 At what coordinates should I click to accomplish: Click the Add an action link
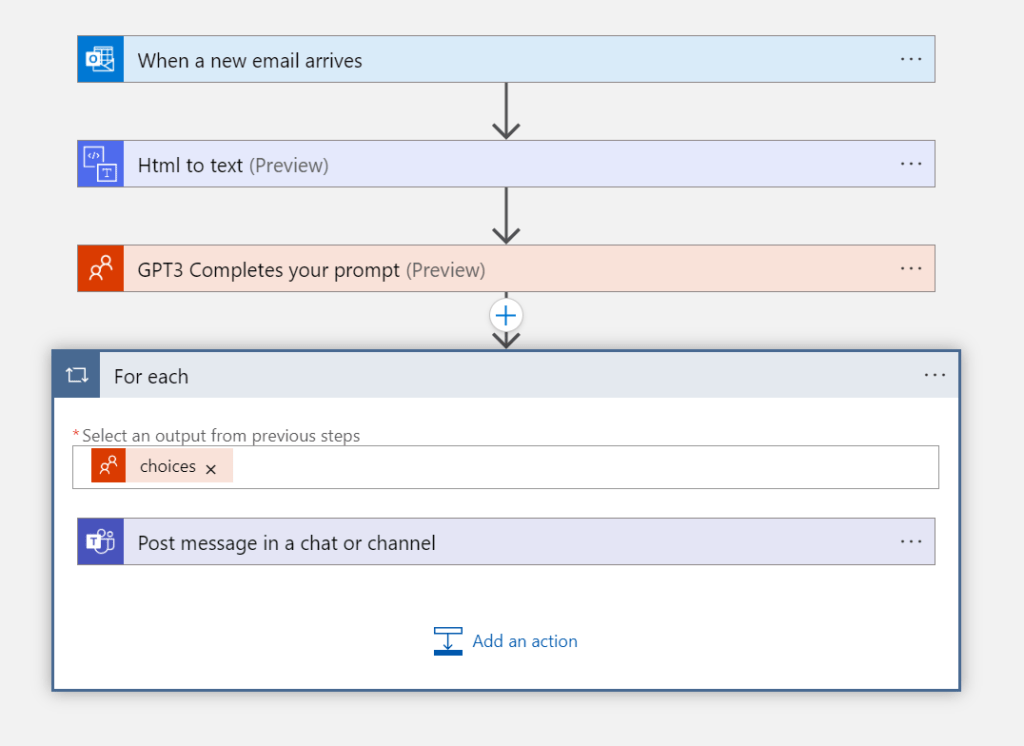525,641
